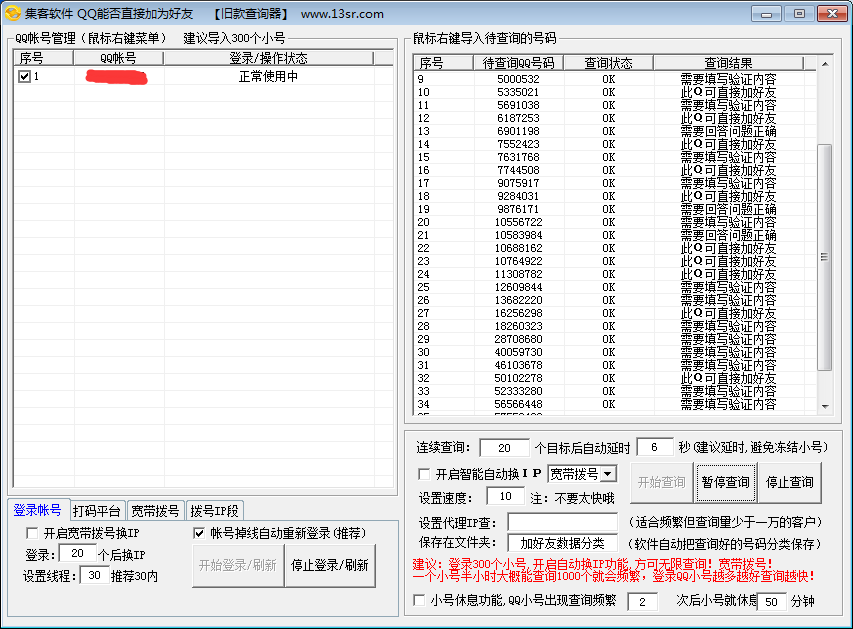Click scroll down arrow of results list
853x629 pixels.
(825, 406)
